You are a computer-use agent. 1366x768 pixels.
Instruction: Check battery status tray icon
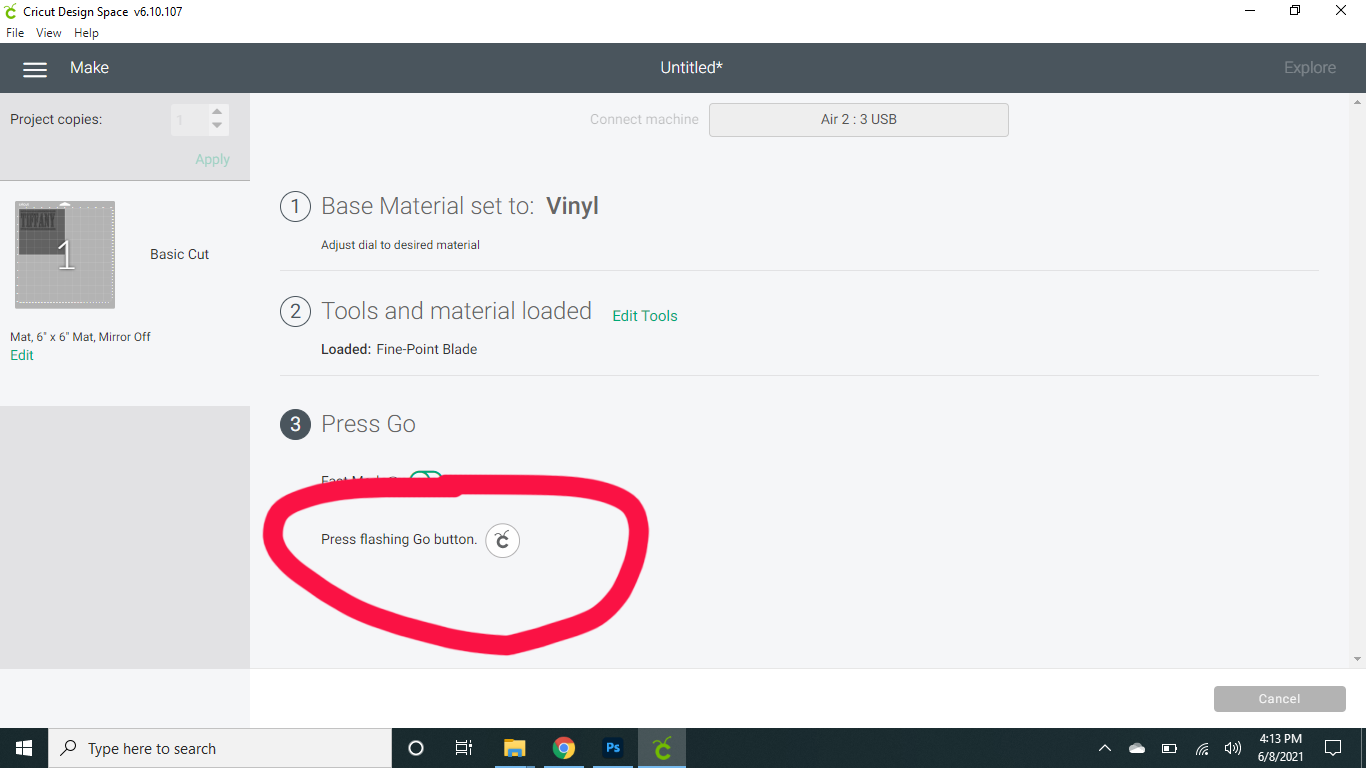point(1169,748)
